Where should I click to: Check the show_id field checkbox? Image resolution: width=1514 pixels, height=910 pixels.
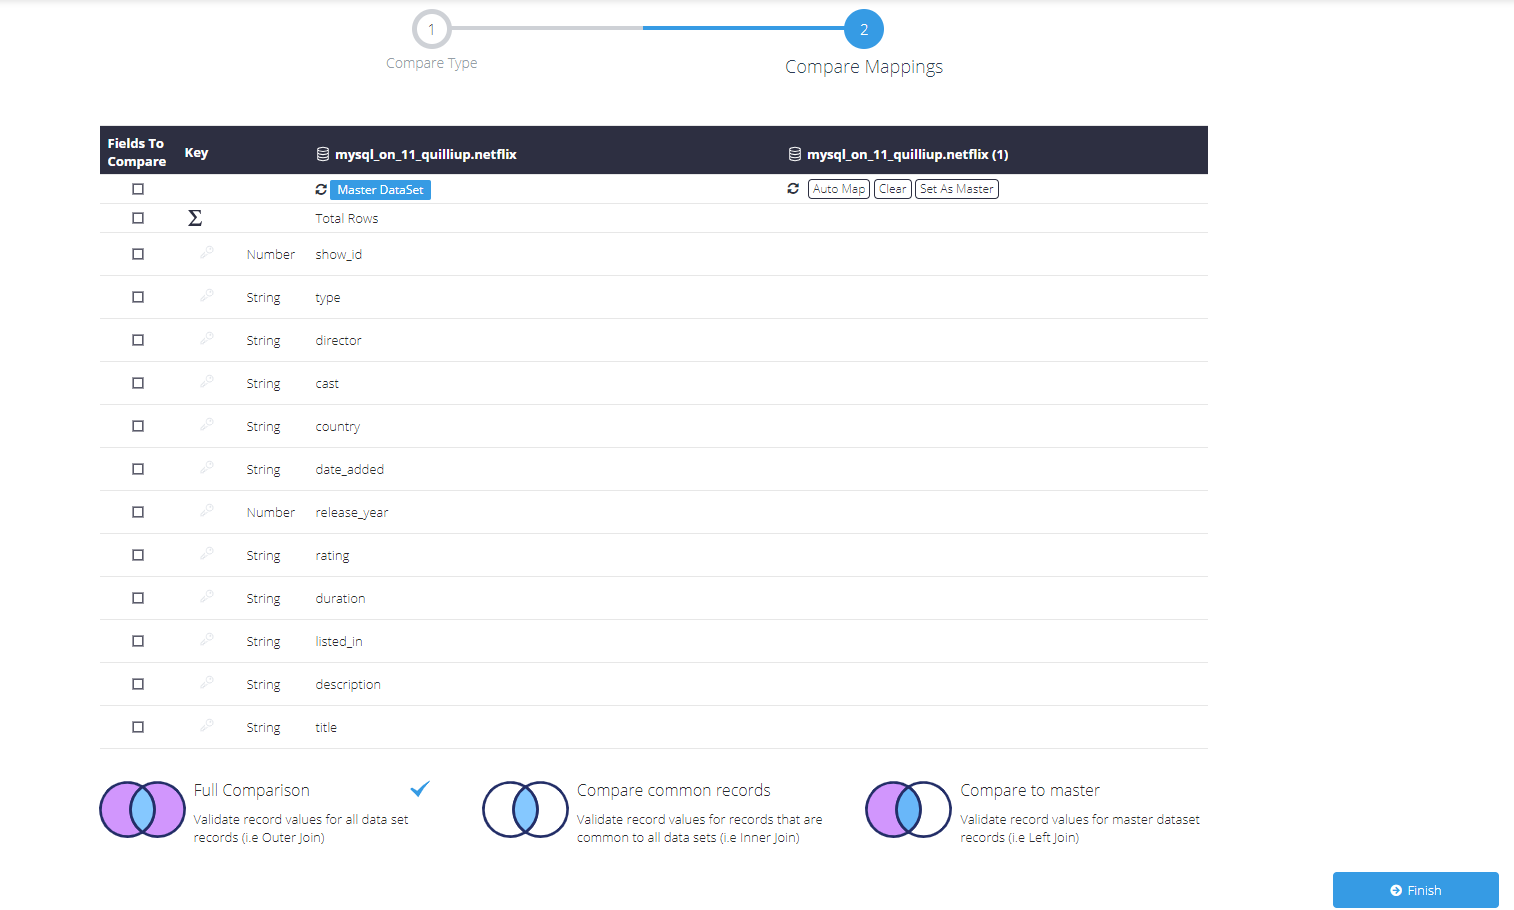(138, 254)
